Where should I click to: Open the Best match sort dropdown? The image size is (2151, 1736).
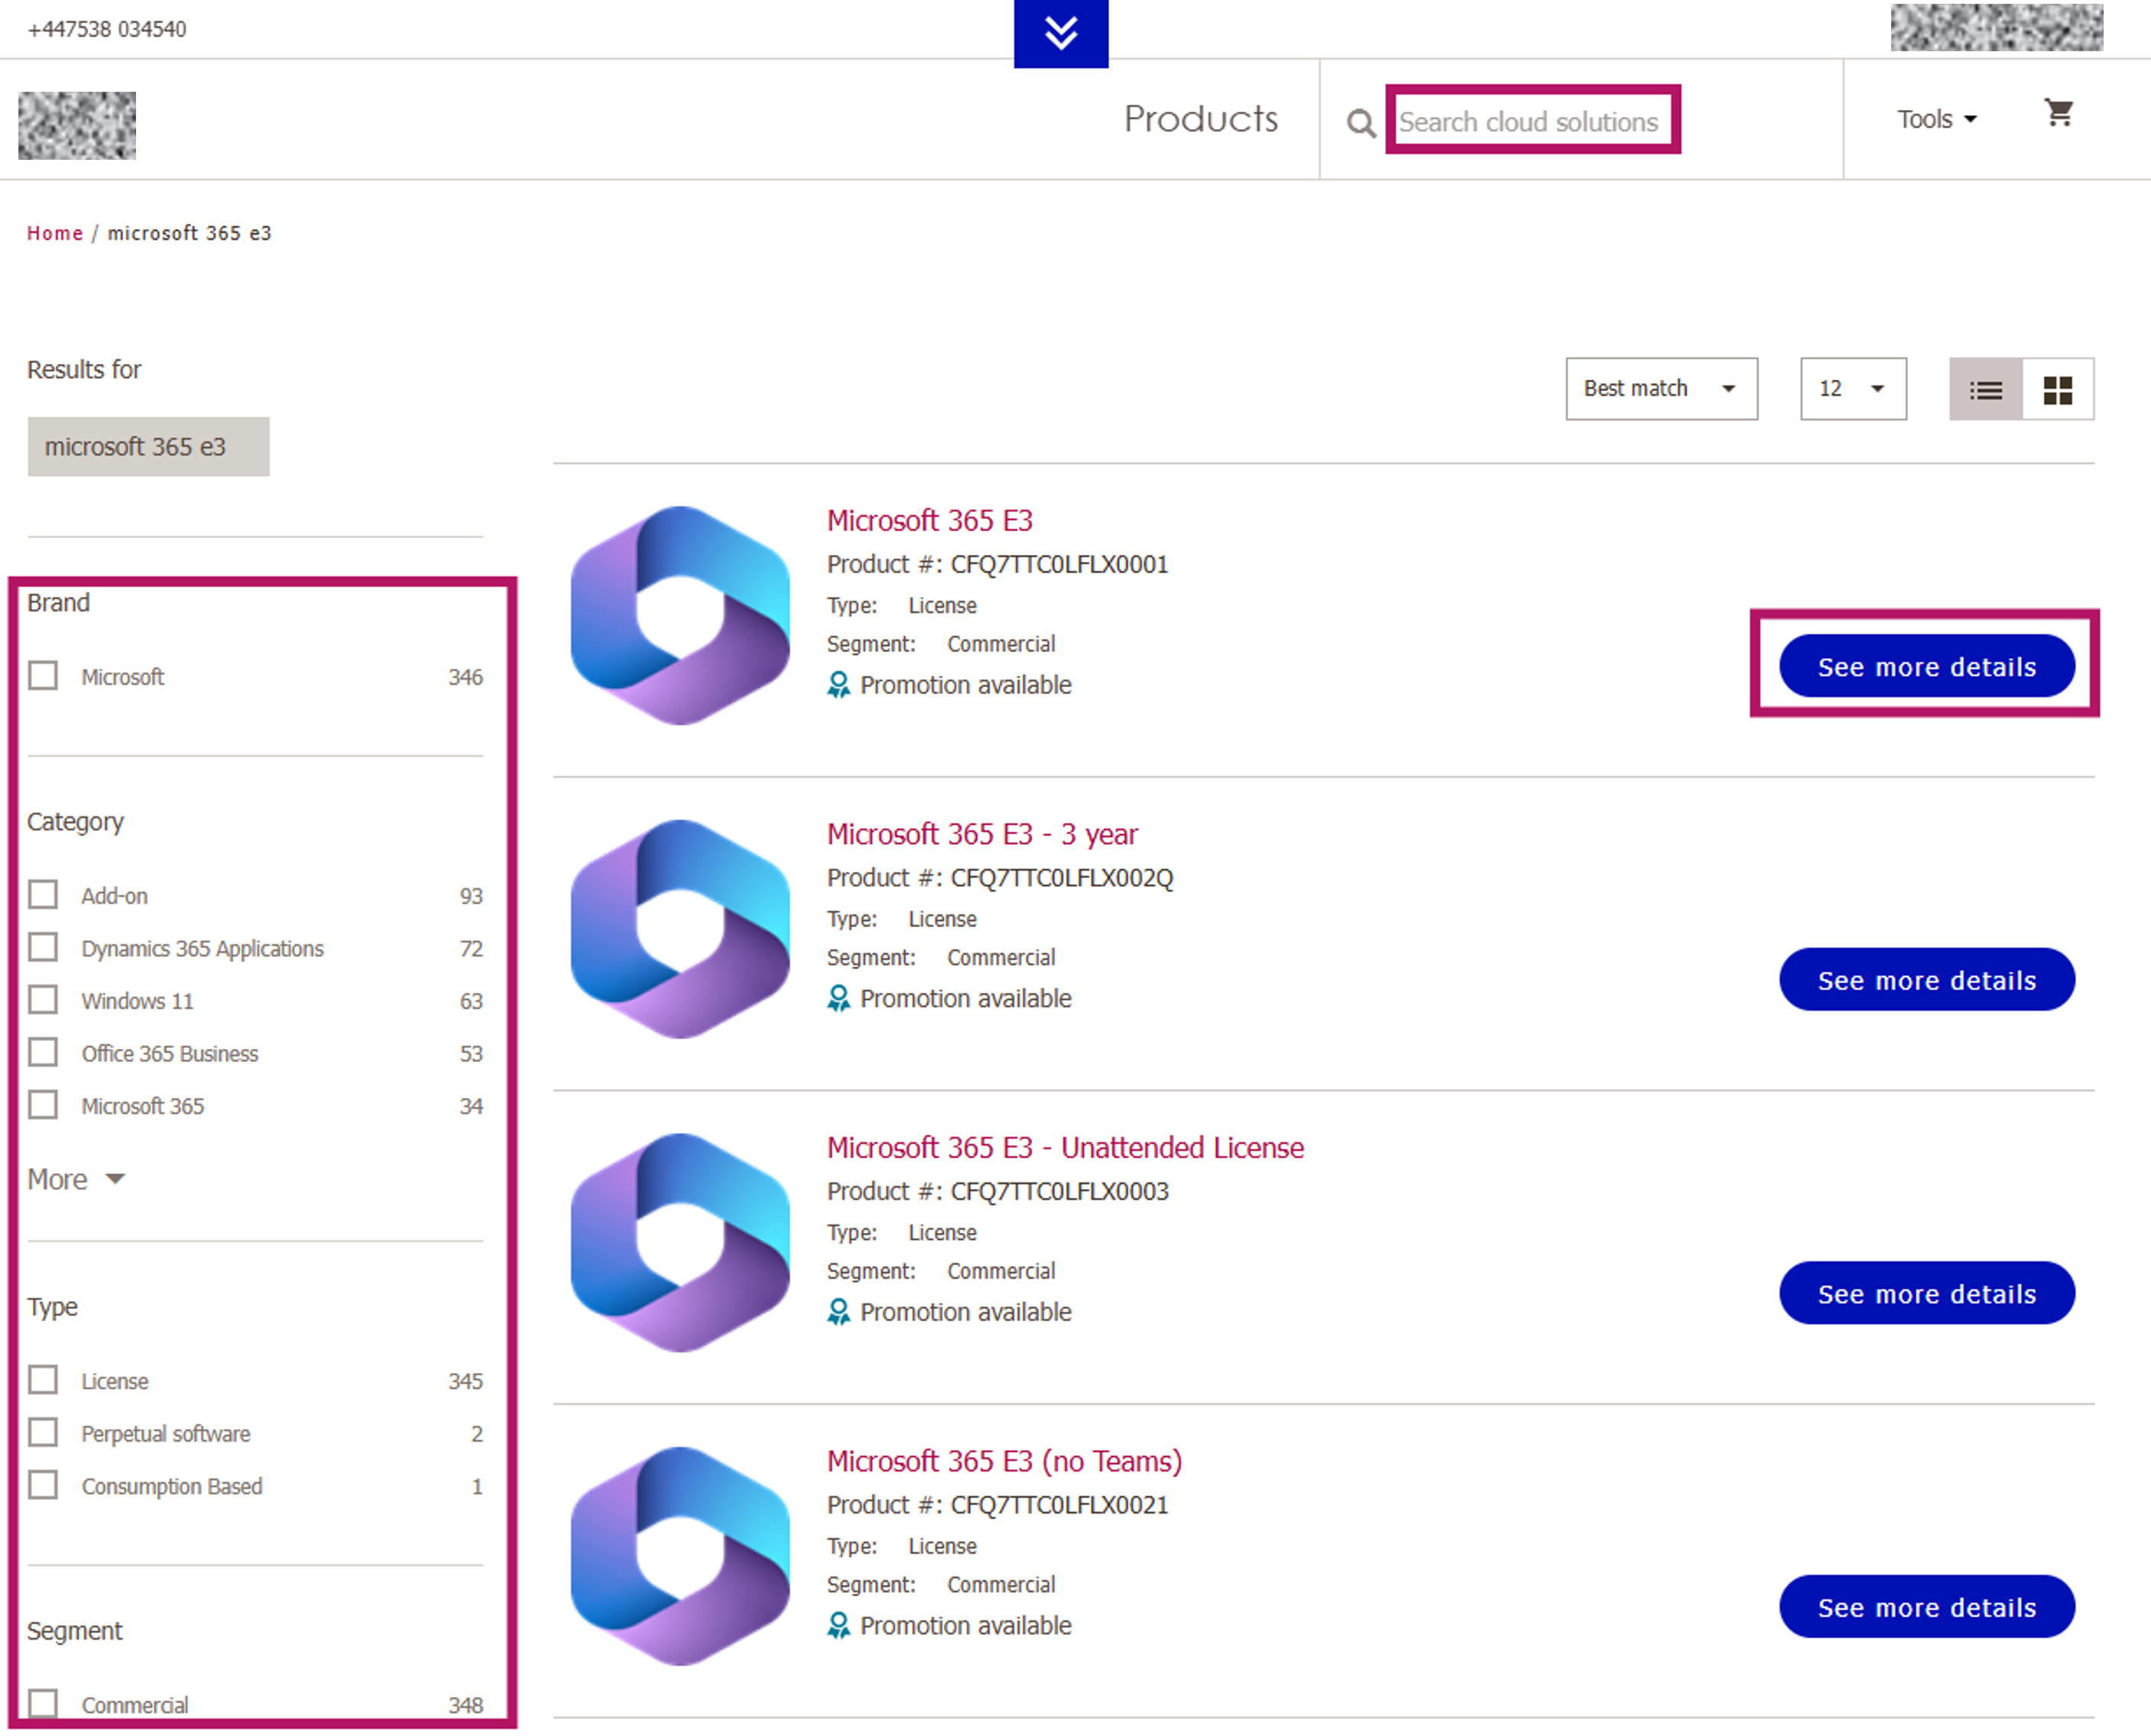pos(1660,389)
